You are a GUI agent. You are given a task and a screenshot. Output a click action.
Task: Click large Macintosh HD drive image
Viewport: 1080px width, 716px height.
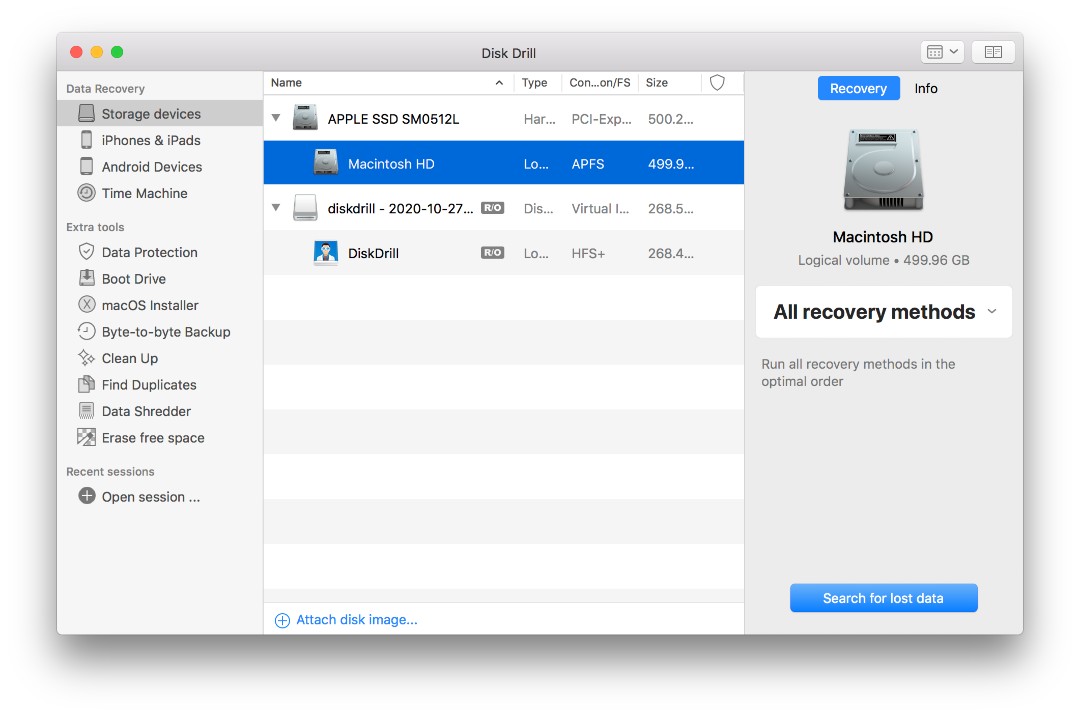coord(883,170)
